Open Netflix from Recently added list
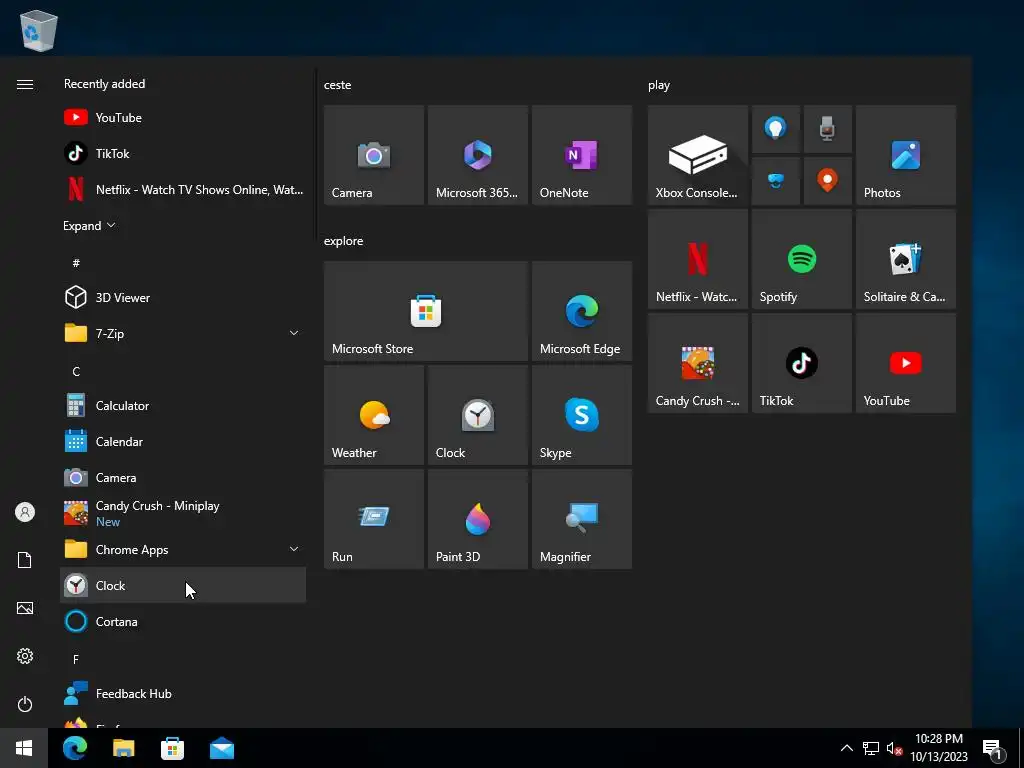Screen dimensions: 1024x768 coord(183,189)
